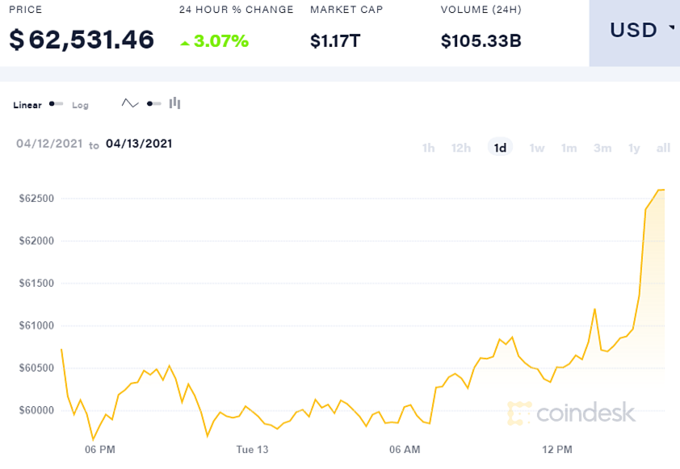
Task: Switch to the 1w time range
Action: (x=537, y=148)
